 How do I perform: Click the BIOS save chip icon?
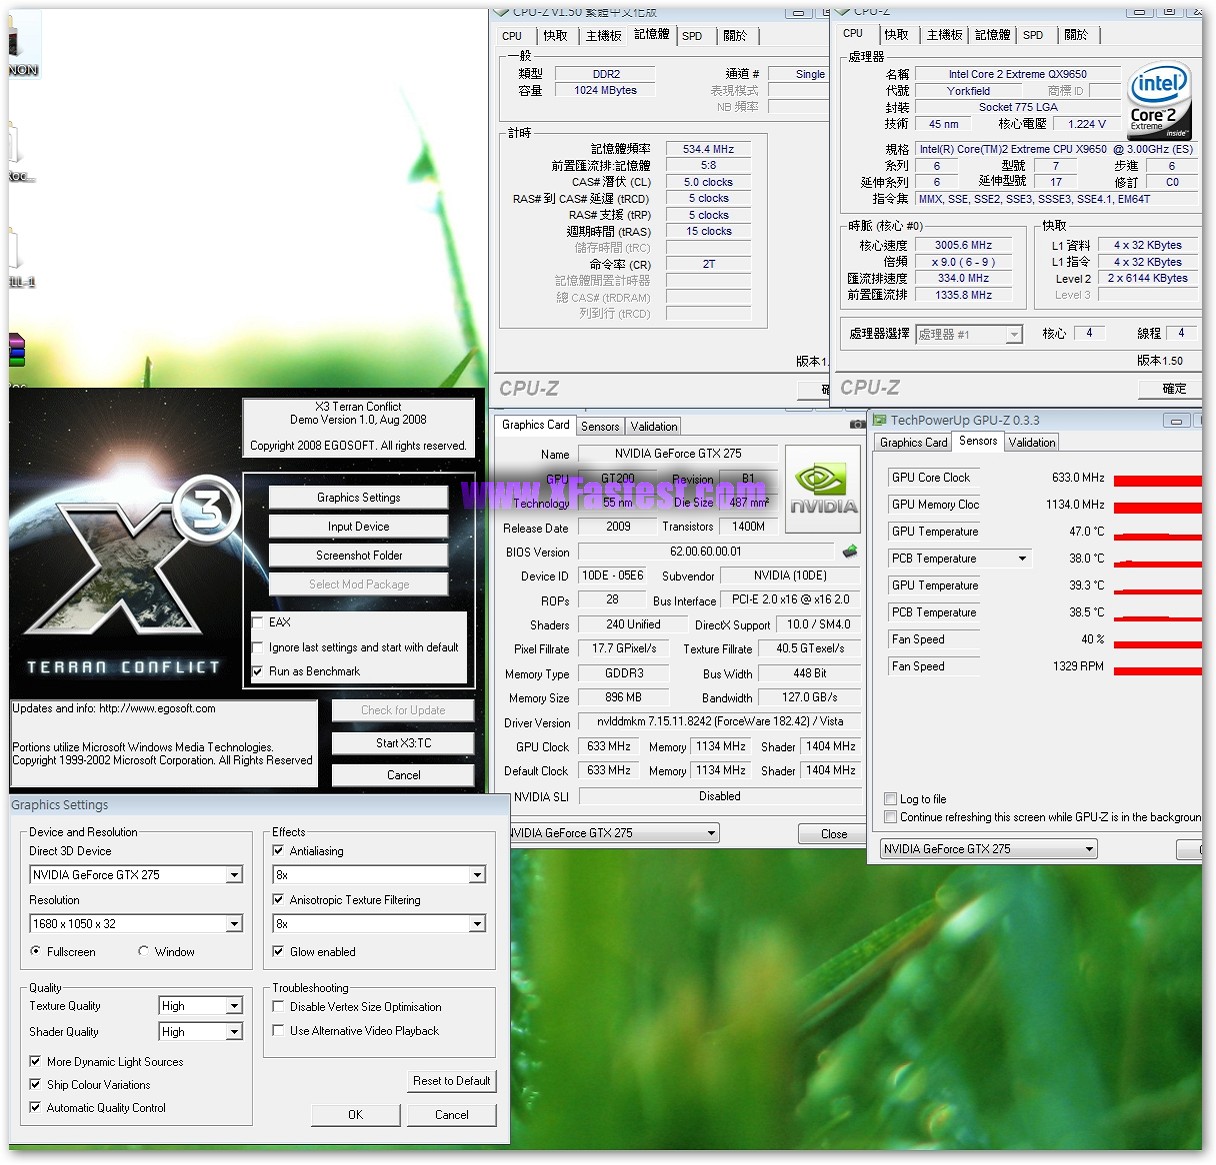850,551
